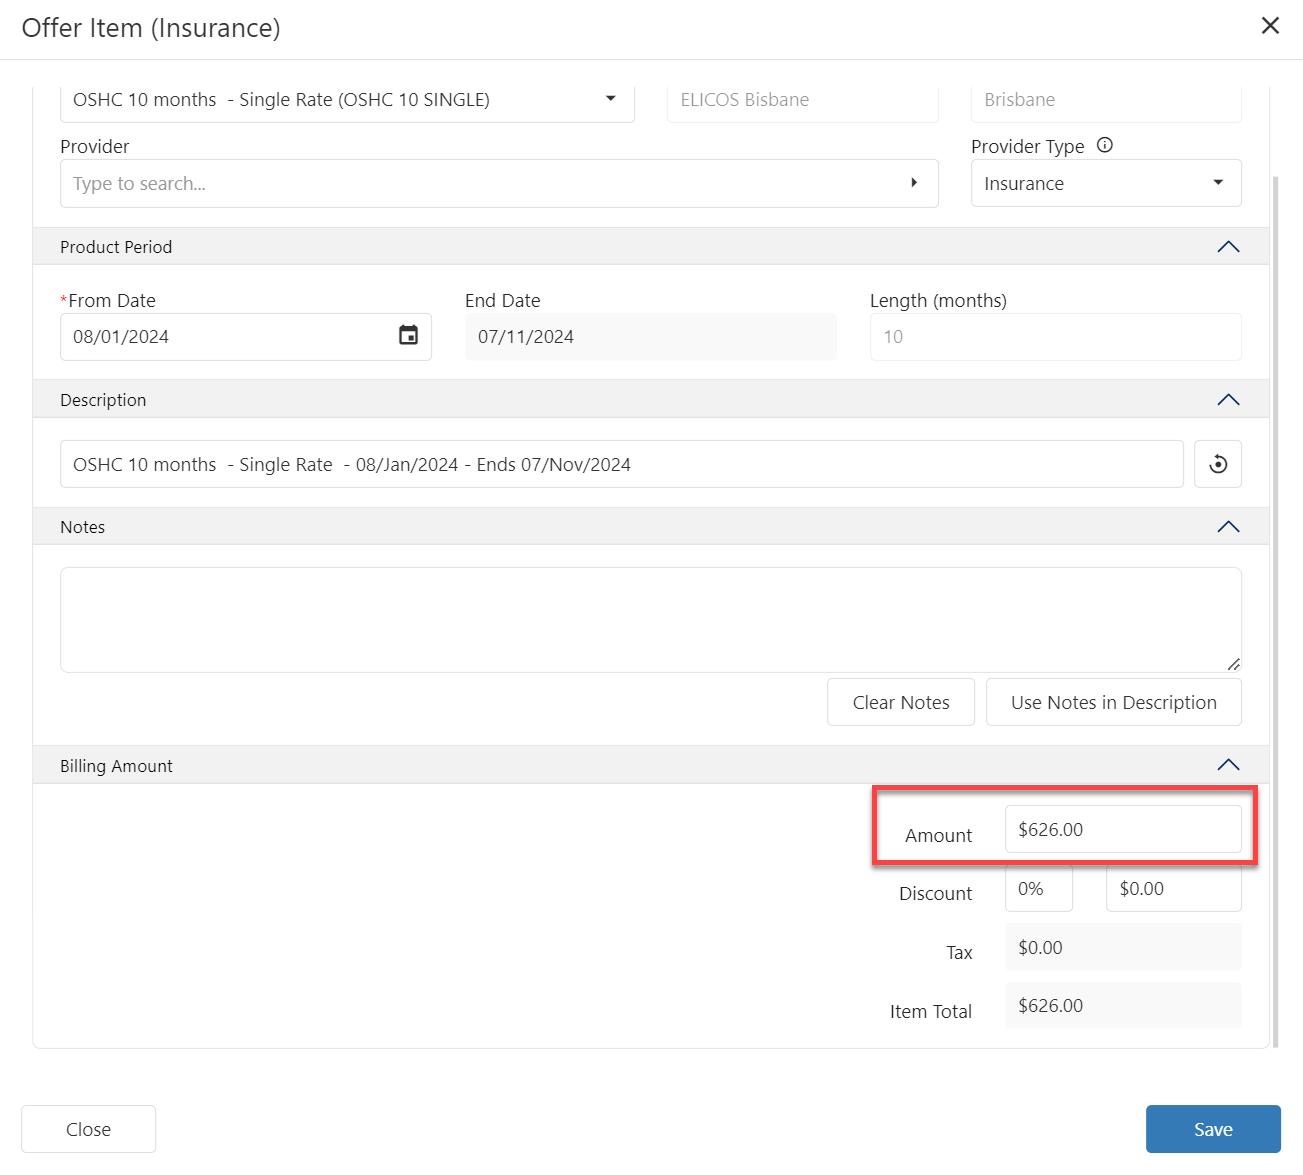Collapse the Notes section
1303x1175 pixels.
click(1228, 527)
